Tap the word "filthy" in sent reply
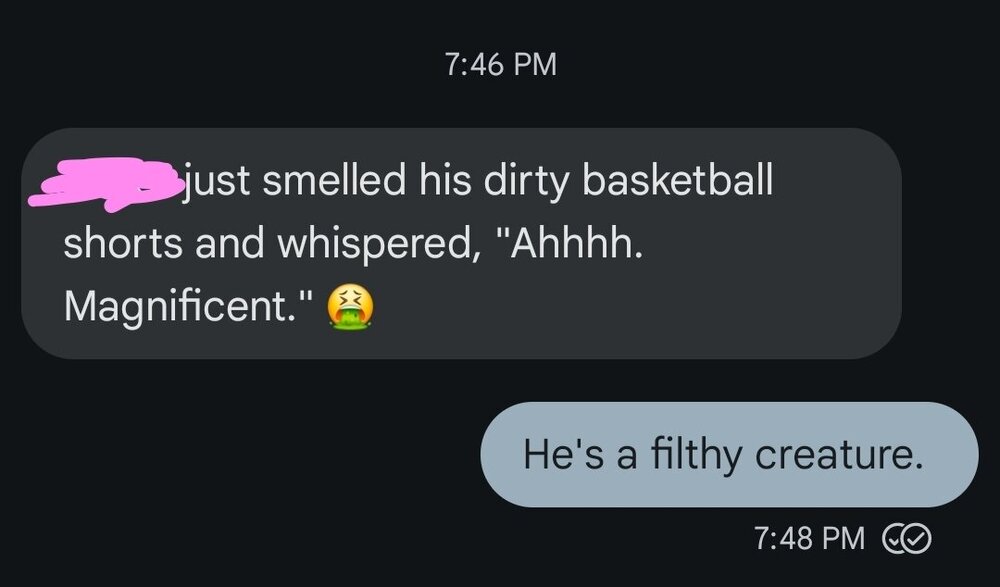This screenshot has height=587, width=1000. pyautogui.click(x=696, y=456)
